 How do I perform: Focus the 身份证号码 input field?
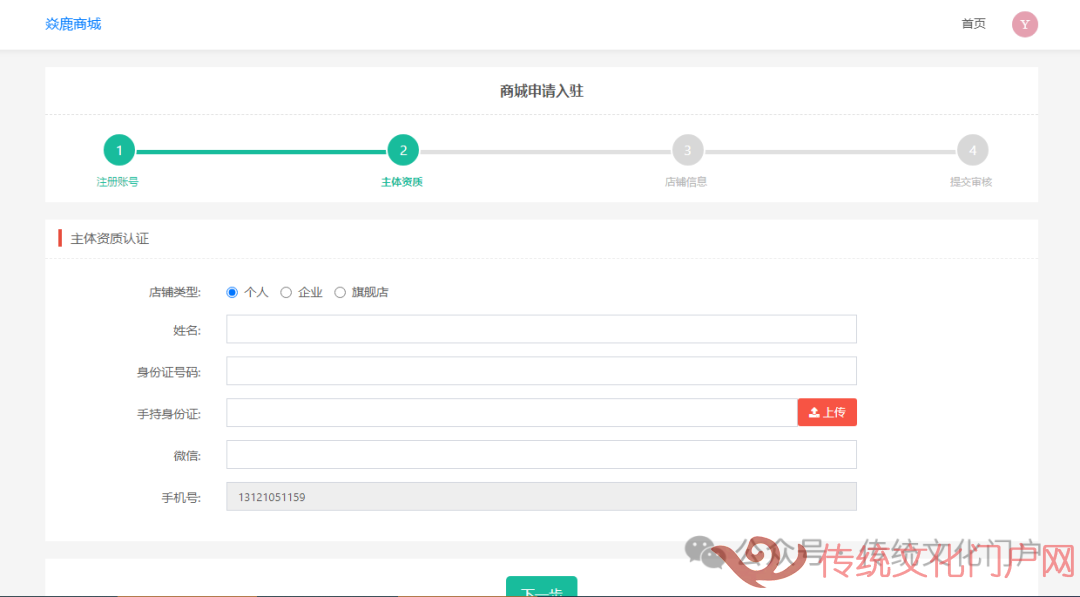(x=541, y=371)
